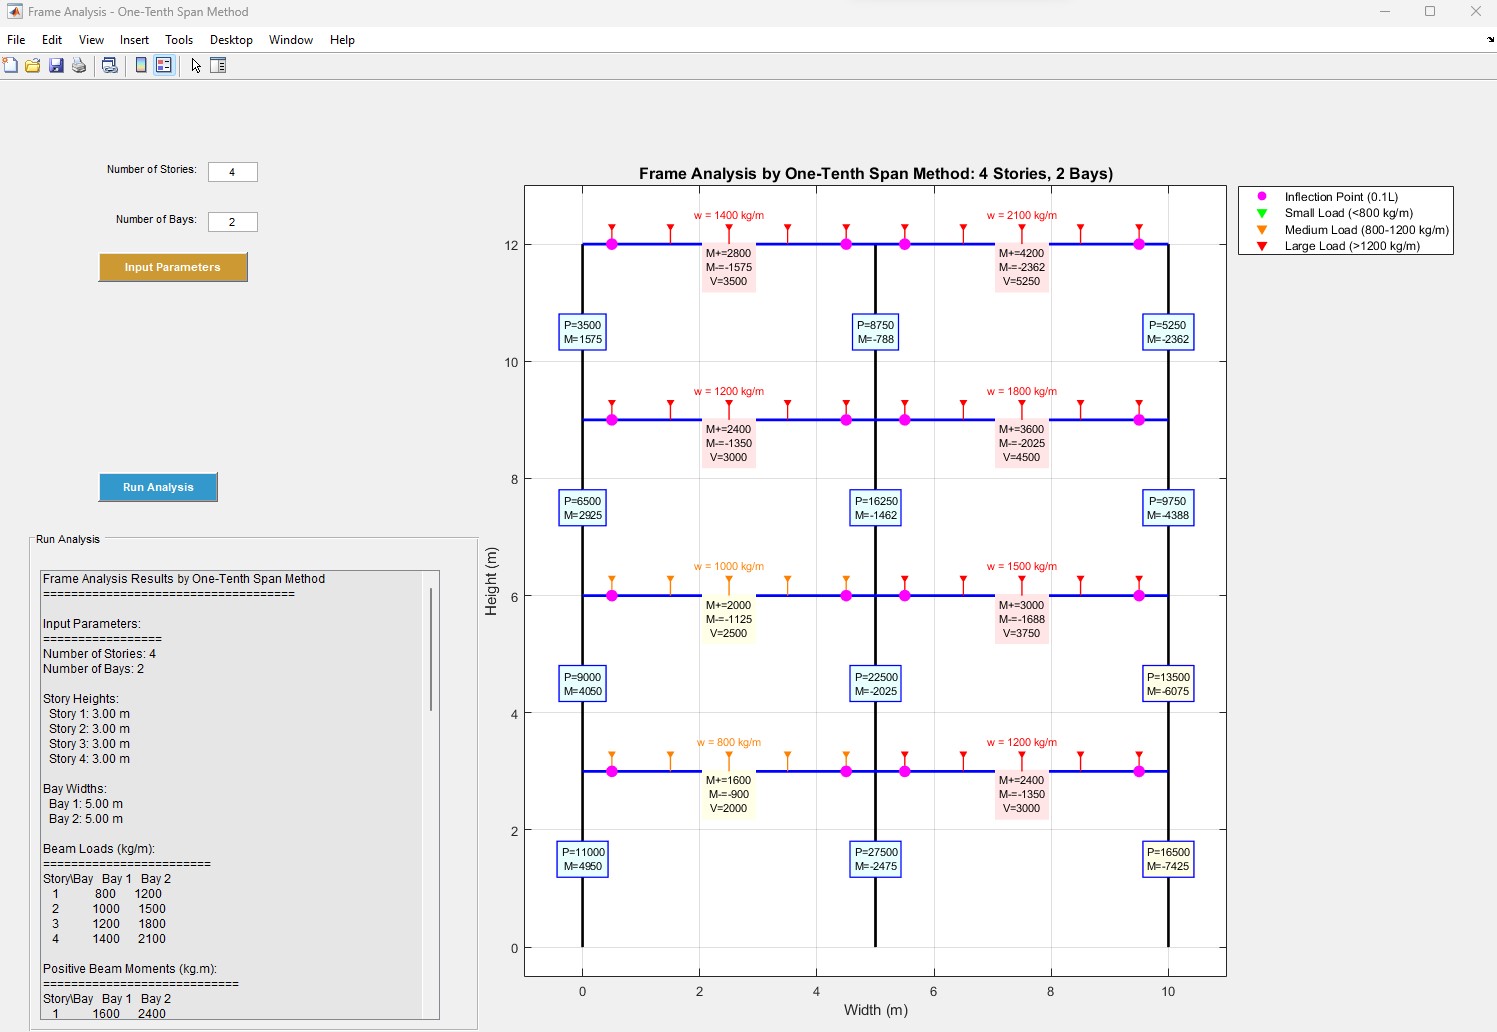Click the Link Plot toolbar icon

(x=110, y=65)
